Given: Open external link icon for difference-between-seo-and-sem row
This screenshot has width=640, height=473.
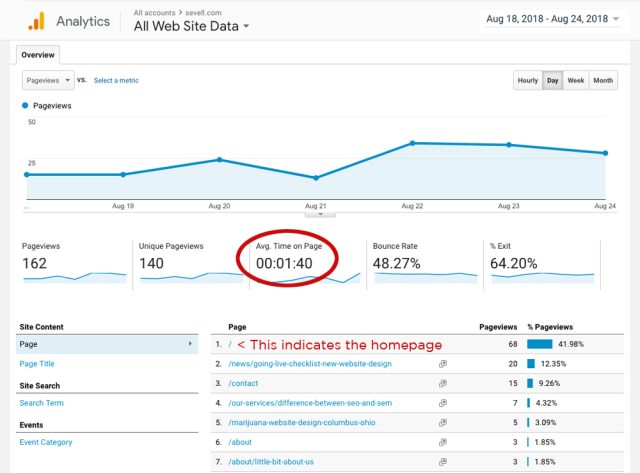Looking at the screenshot, I should point(443,403).
